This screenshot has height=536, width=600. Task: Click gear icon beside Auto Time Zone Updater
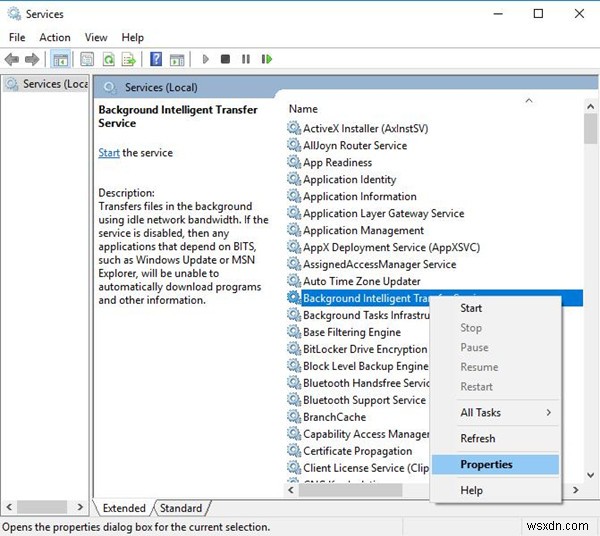tap(294, 281)
